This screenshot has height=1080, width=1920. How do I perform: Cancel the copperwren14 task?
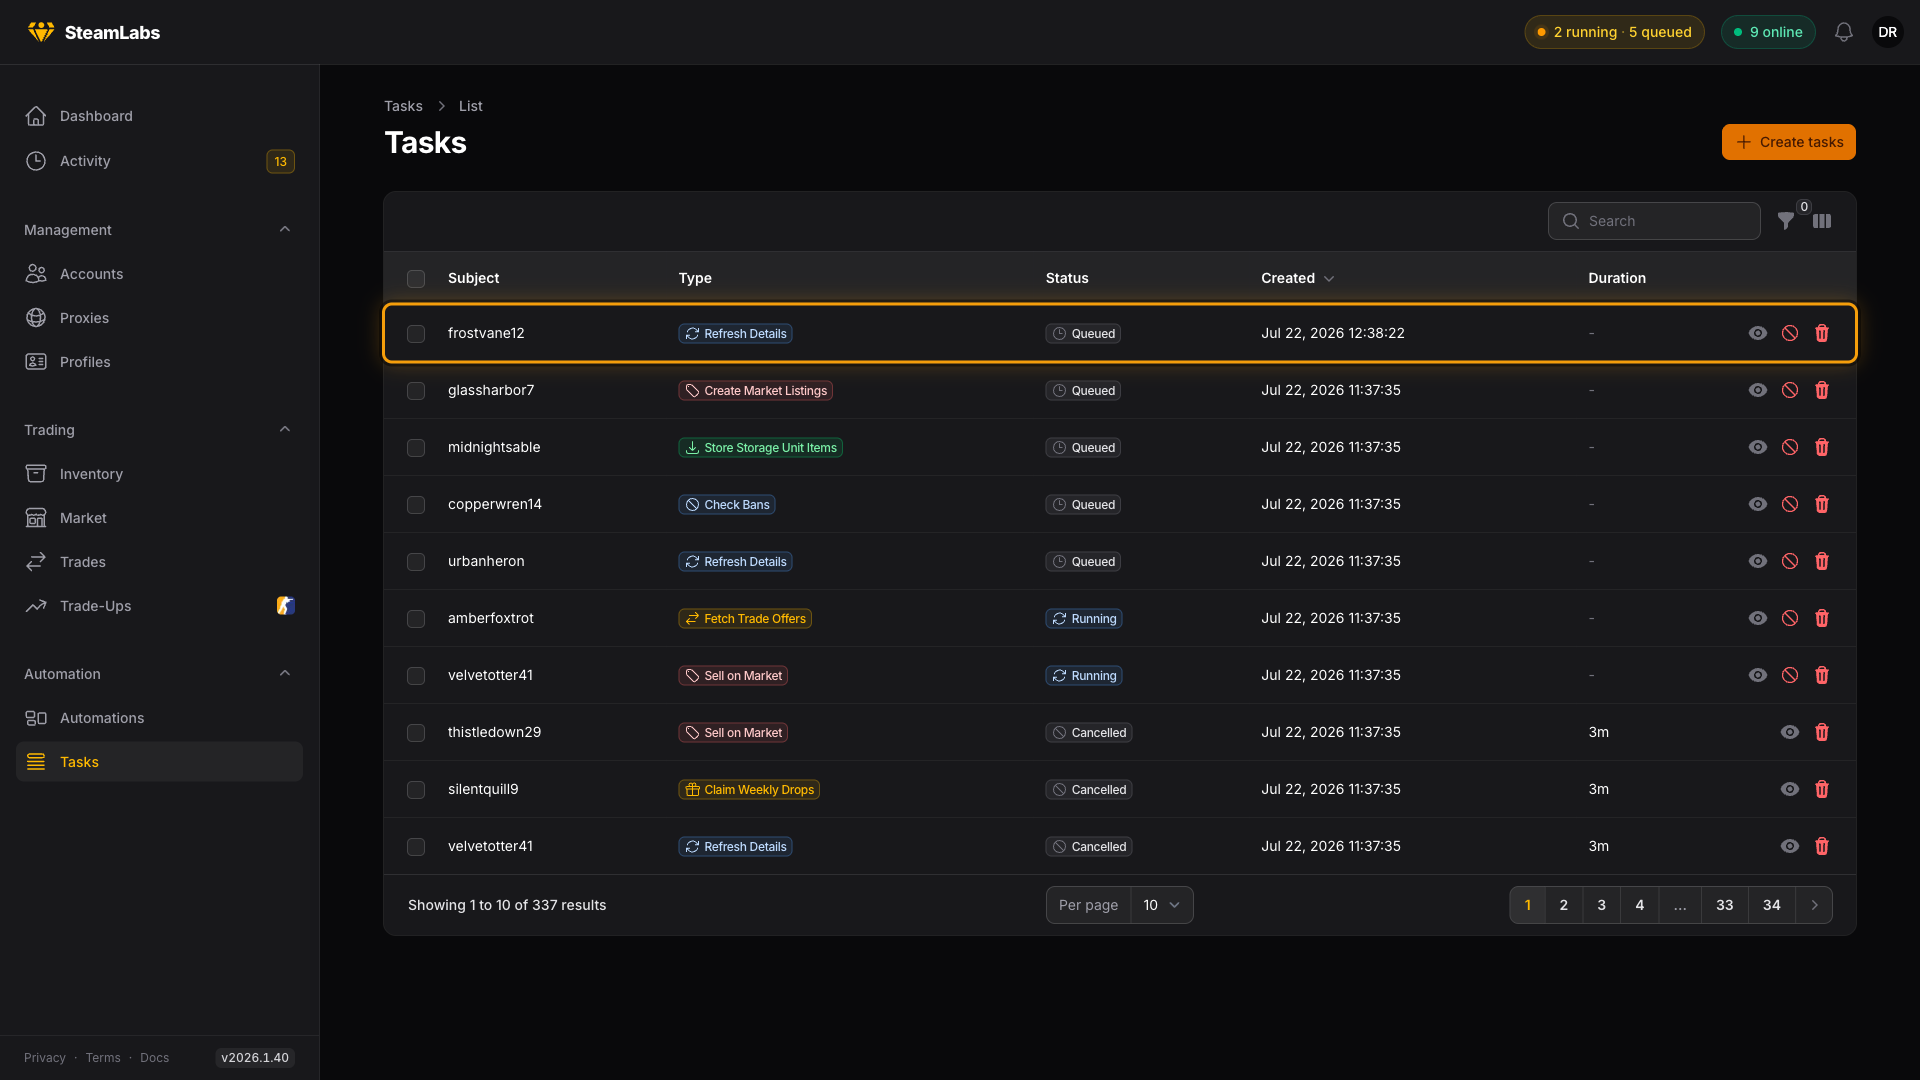[x=1790, y=504]
